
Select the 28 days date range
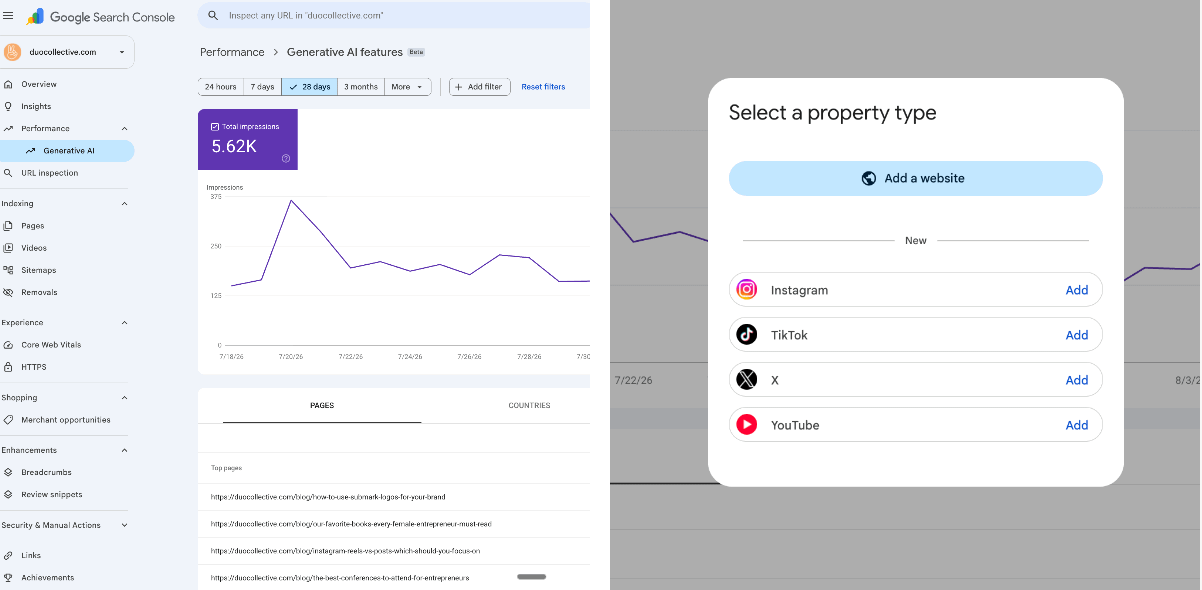tap(310, 87)
